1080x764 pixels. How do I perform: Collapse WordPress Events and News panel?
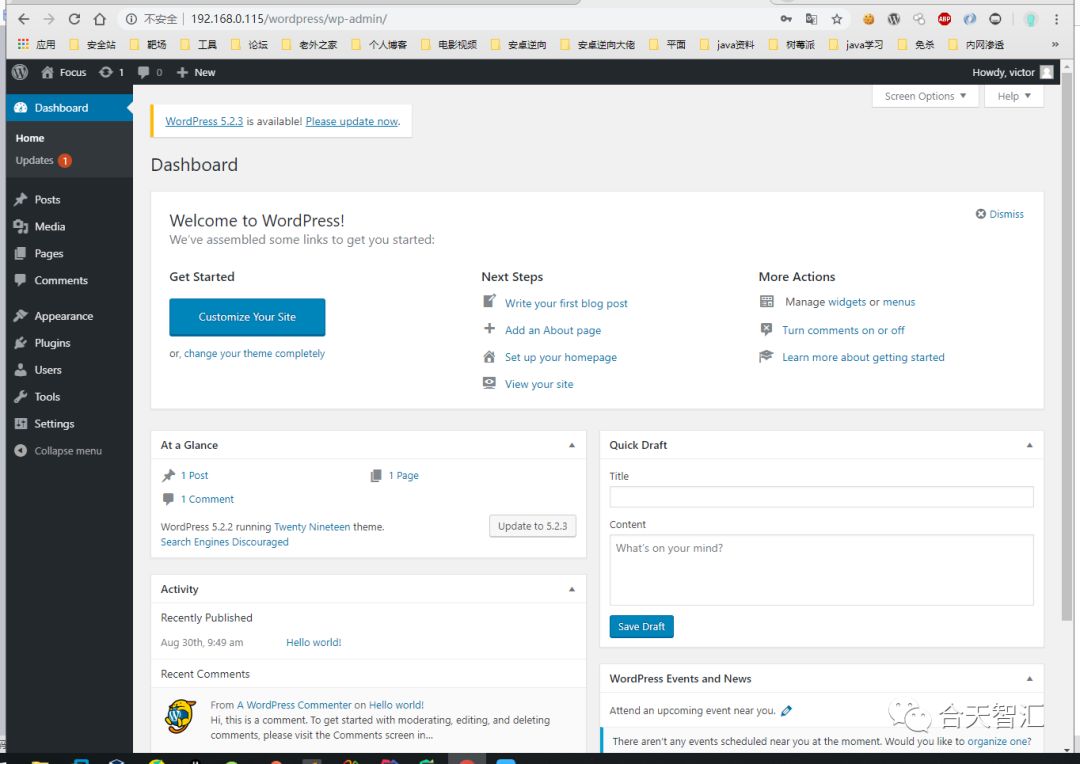tap(1030, 679)
